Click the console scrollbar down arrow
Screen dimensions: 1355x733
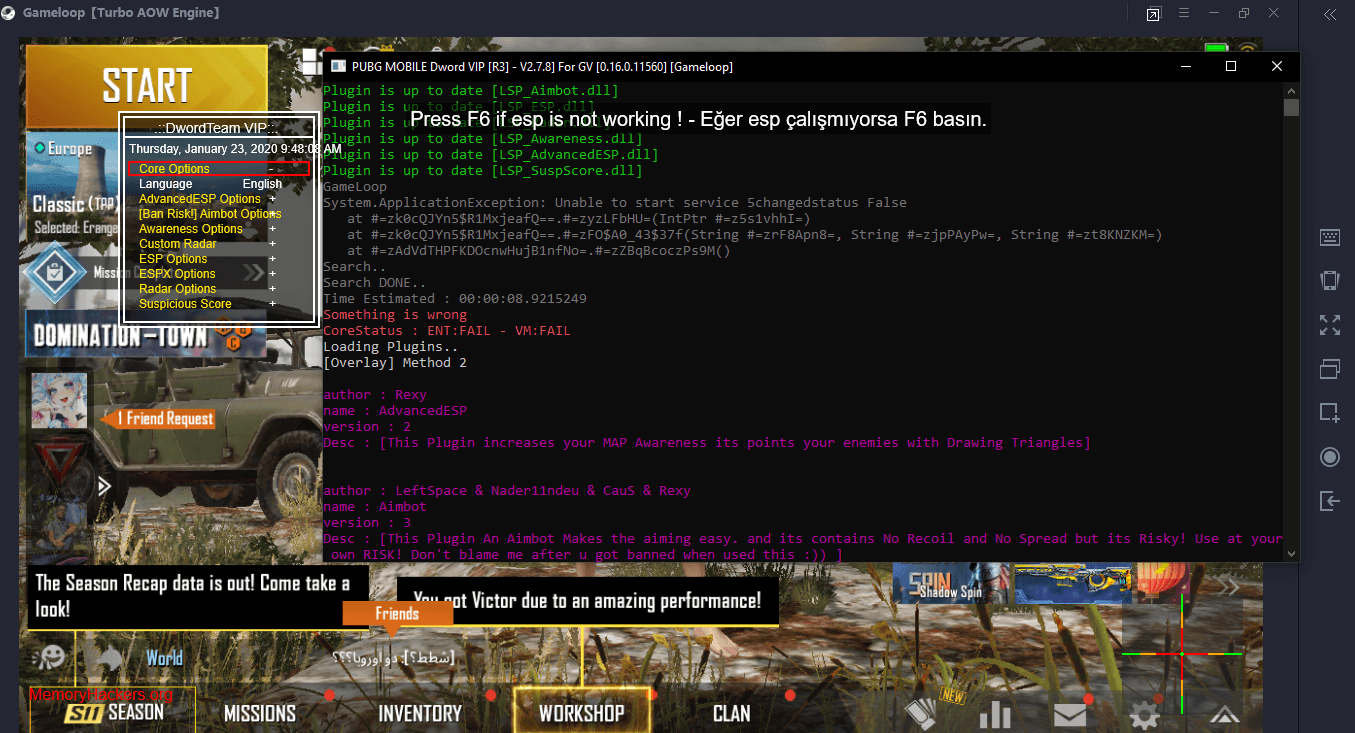pyautogui.click(x=1291, y=553)
